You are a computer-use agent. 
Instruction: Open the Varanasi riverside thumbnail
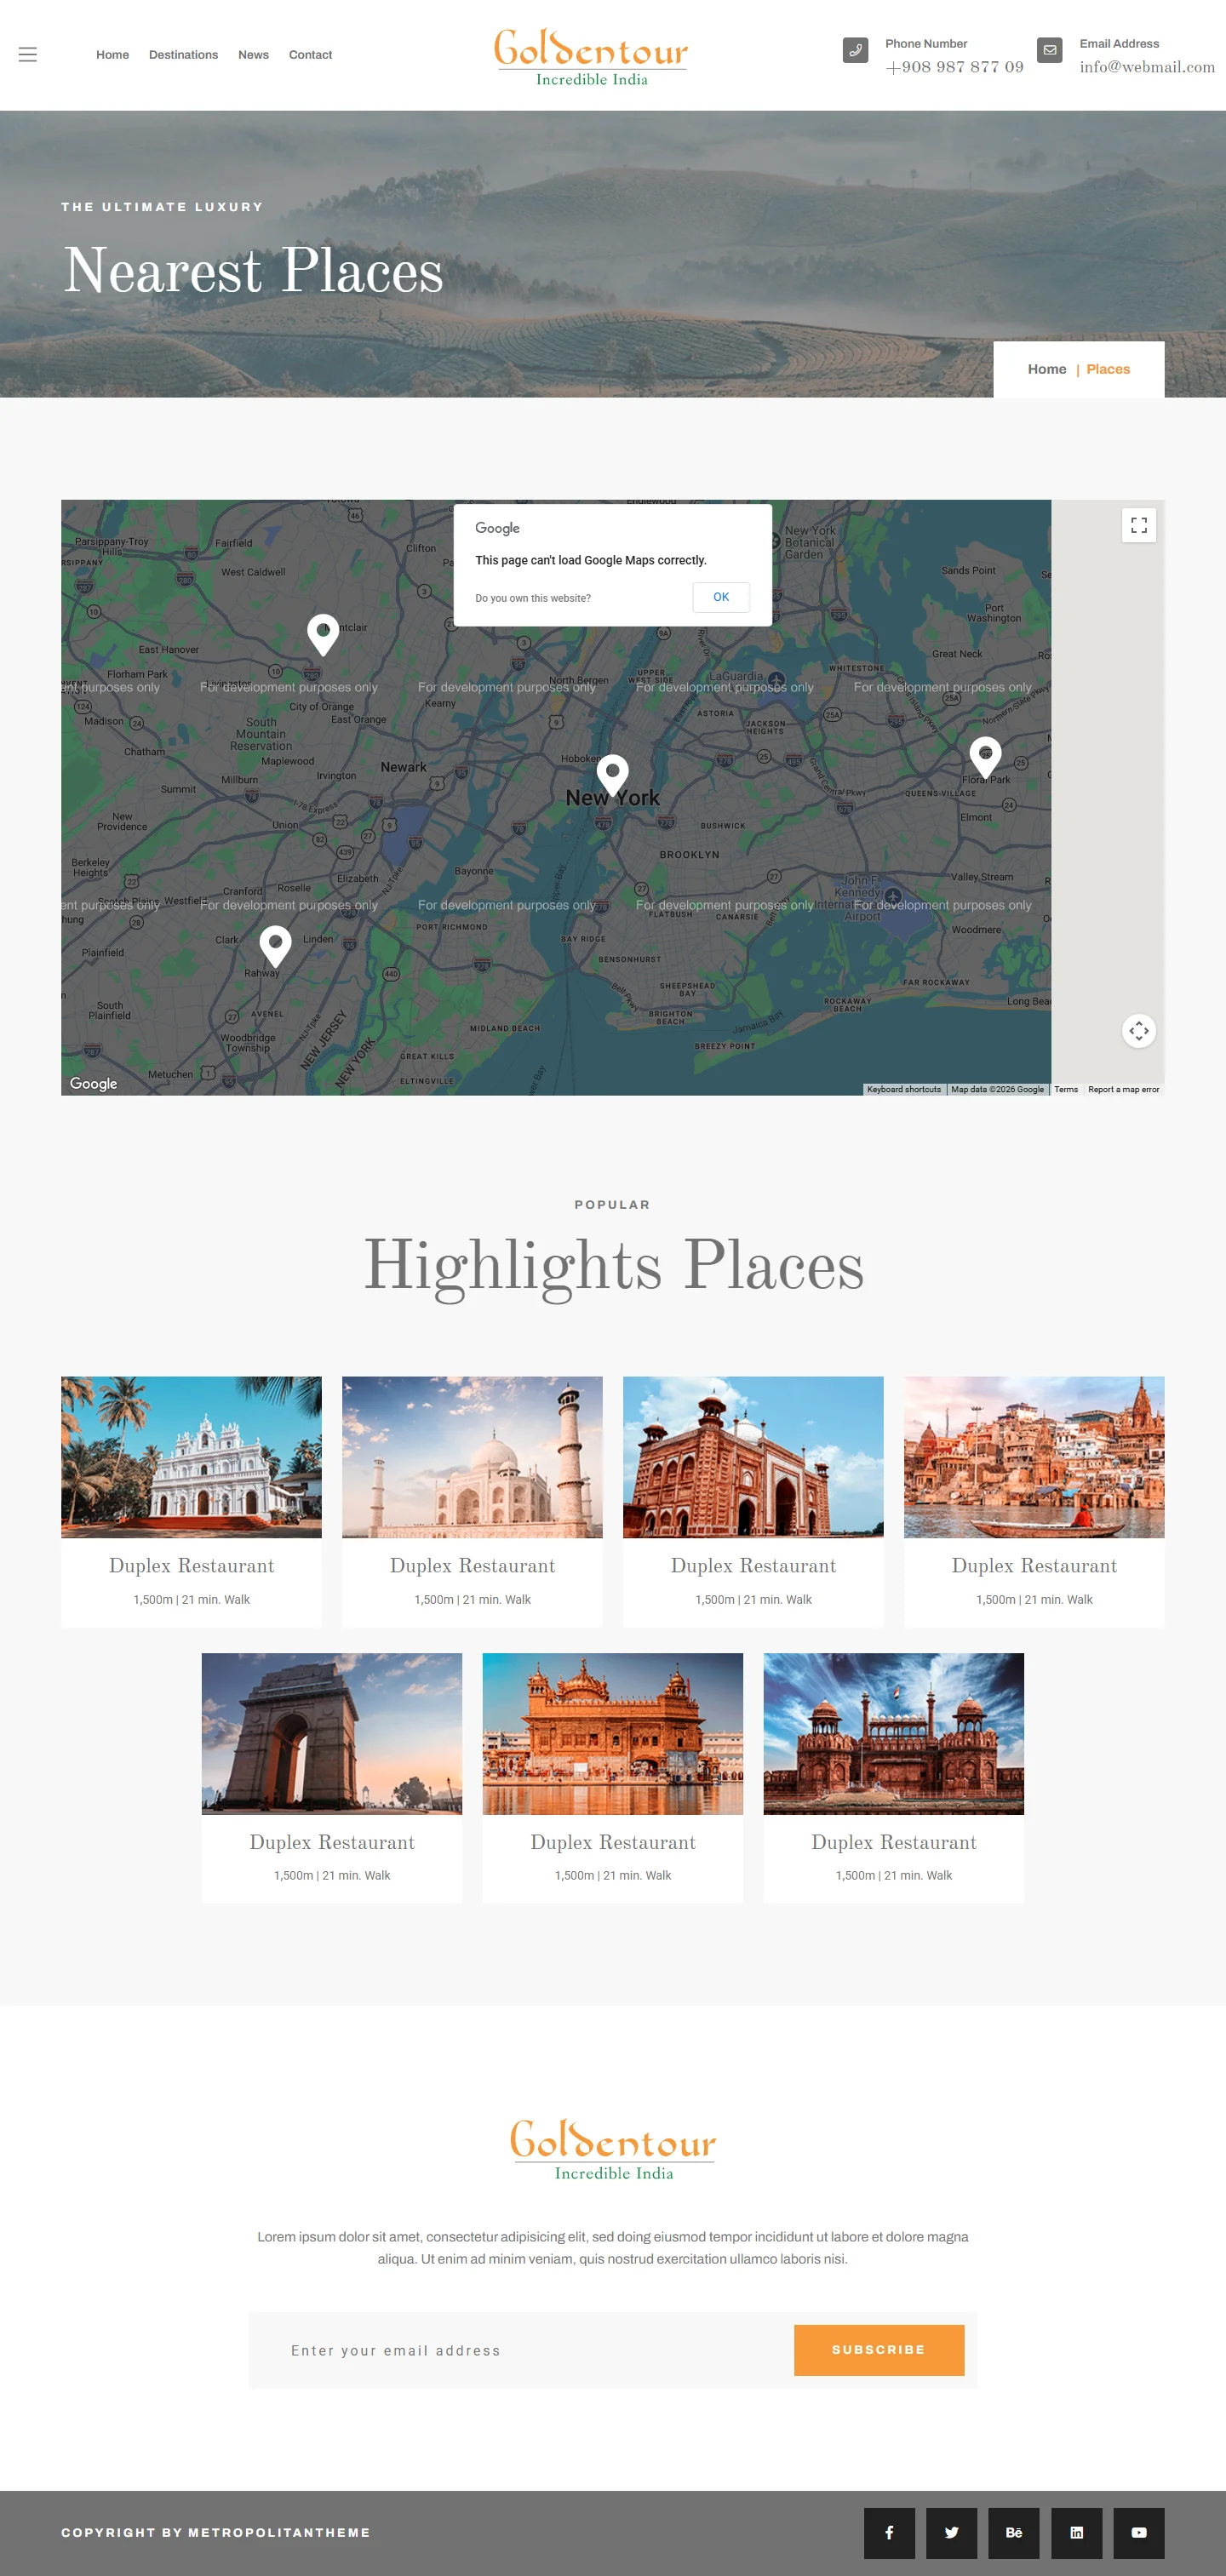coord(1034,1457)
